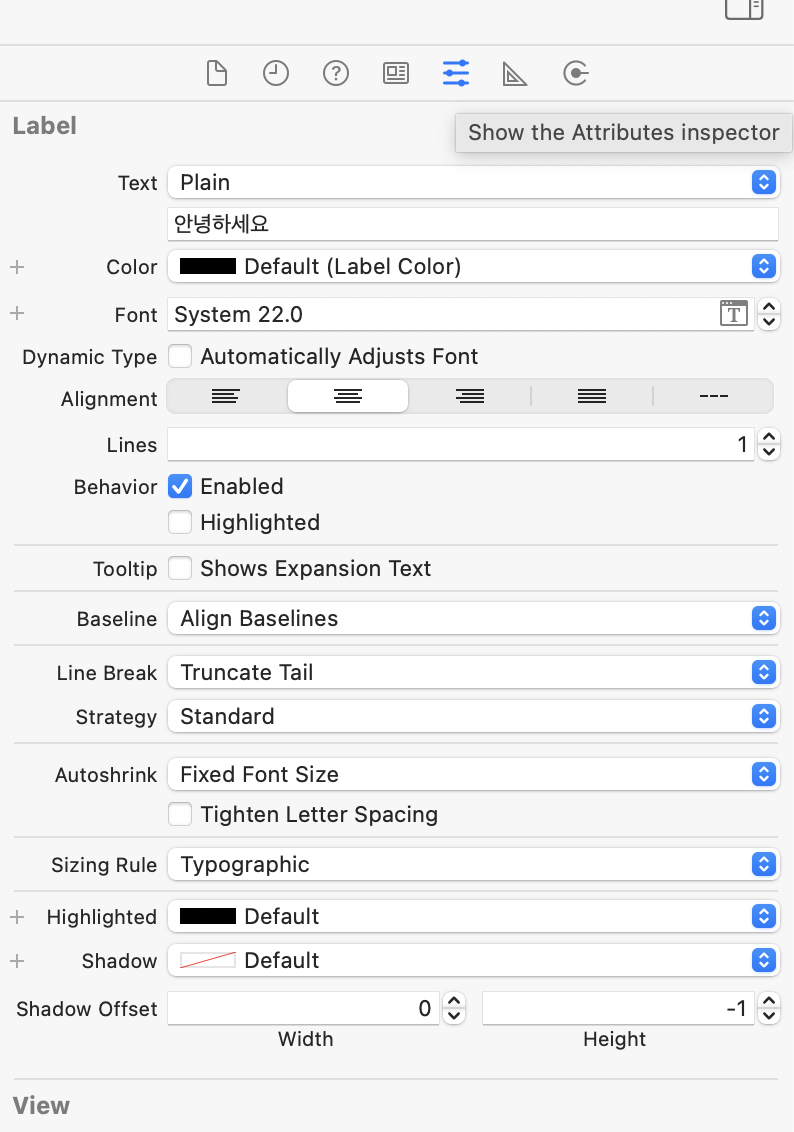Open Autoshrink dropdown Fixed Font Size
Screen dimensions: 794x1132
474,774
